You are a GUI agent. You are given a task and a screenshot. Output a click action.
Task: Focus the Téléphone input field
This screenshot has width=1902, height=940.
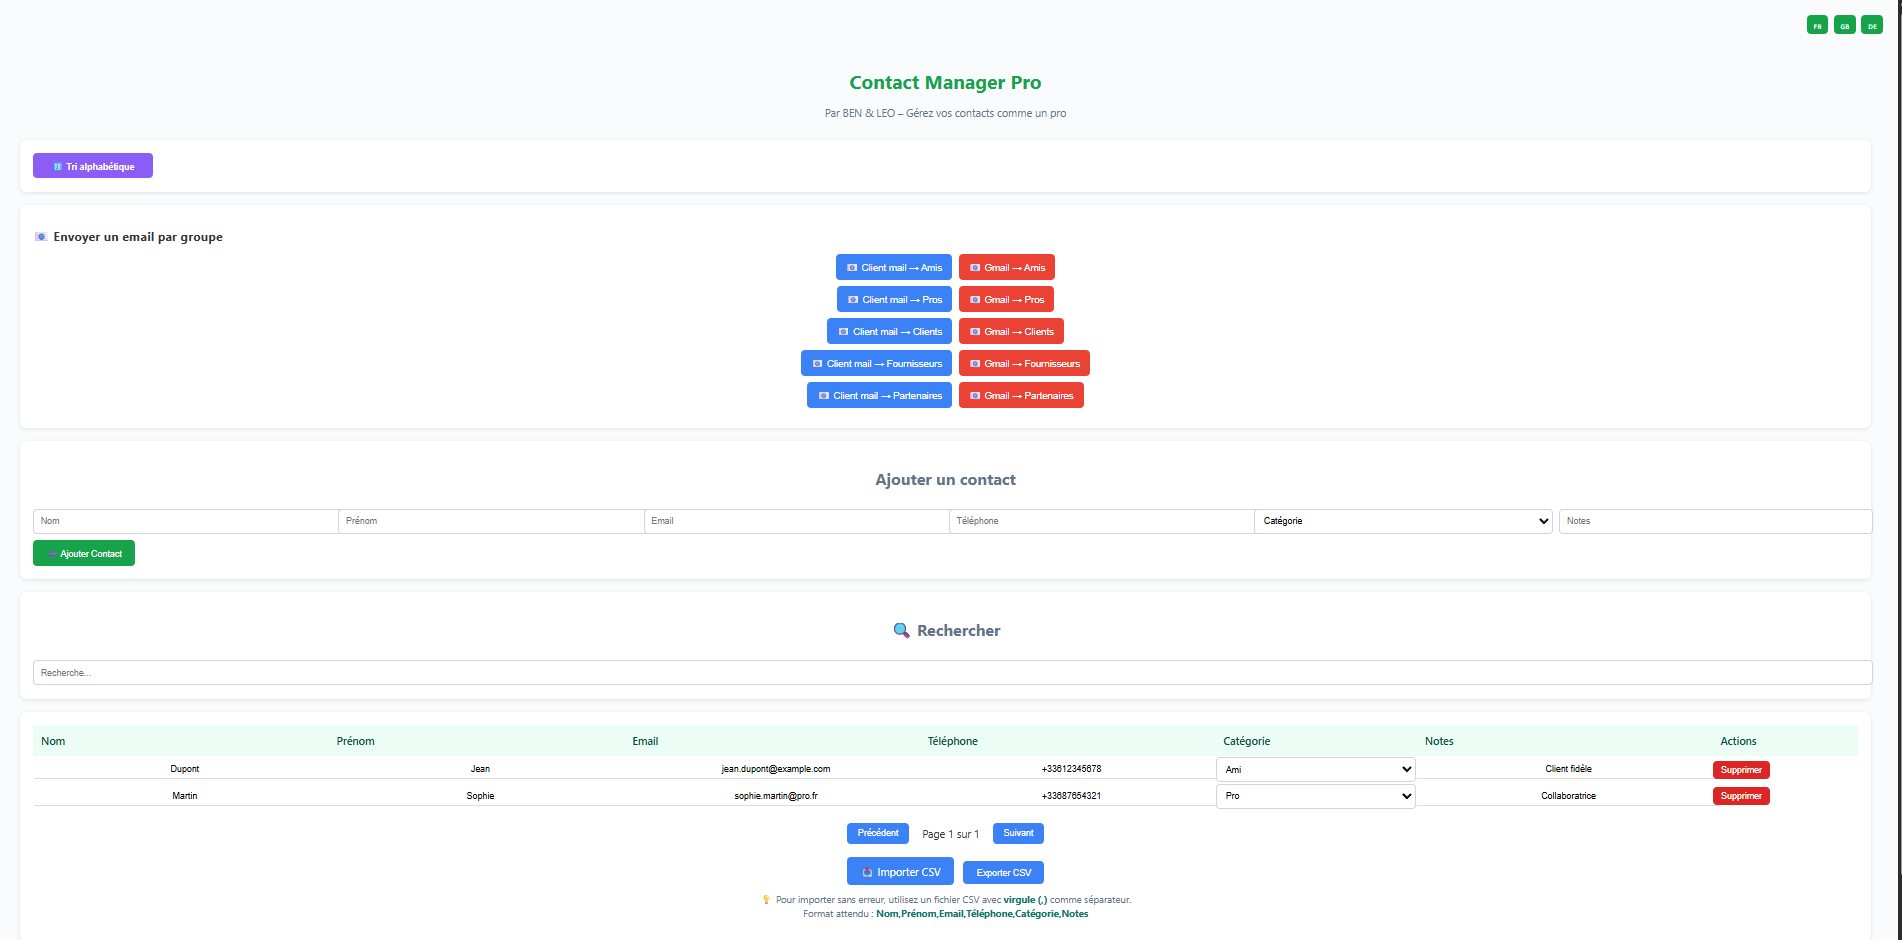1101,521
